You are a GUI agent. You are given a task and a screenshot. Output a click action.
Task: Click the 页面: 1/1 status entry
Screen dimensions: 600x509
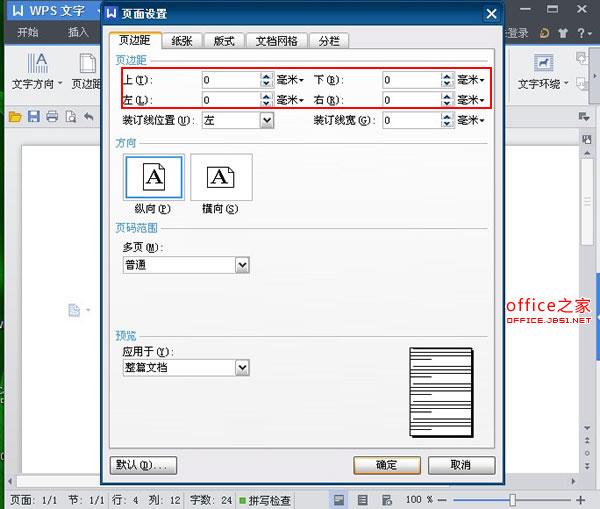coord(34,501)
